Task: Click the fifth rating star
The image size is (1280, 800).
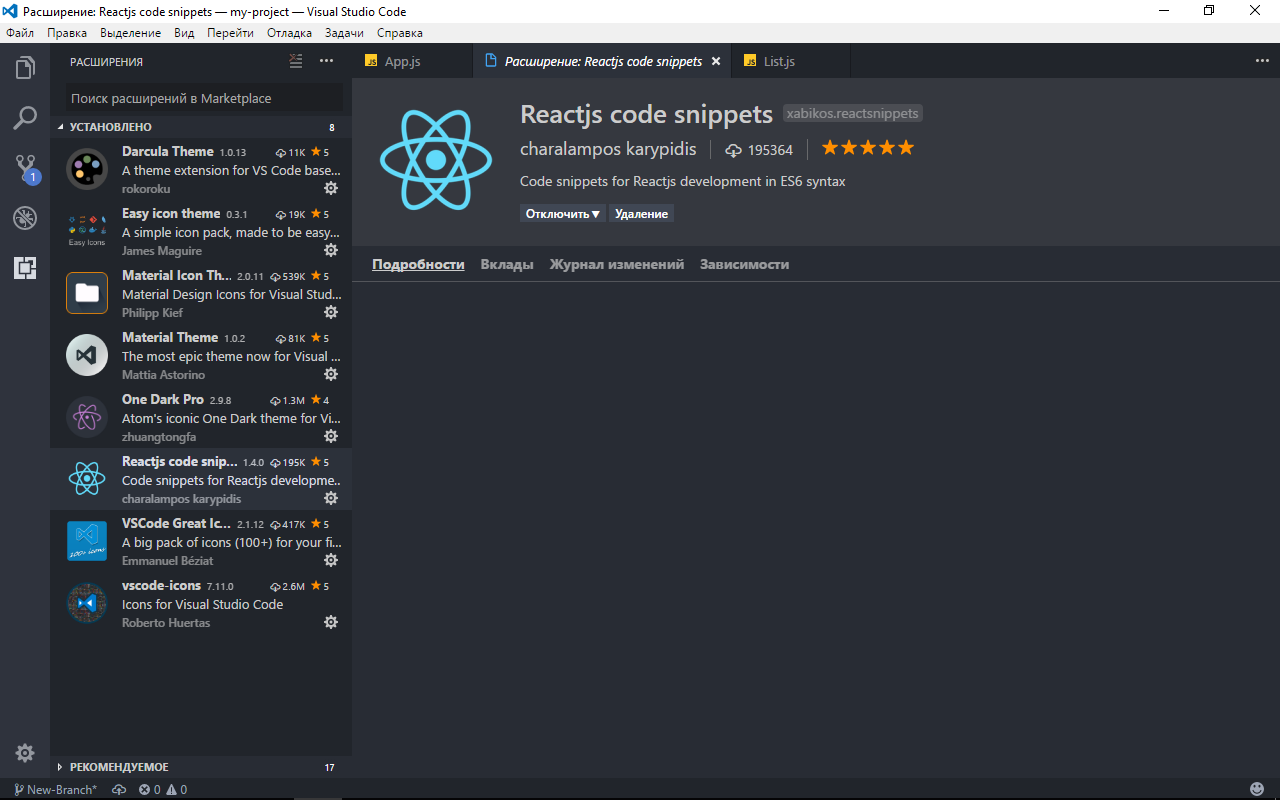Action: tap(905, 147)
